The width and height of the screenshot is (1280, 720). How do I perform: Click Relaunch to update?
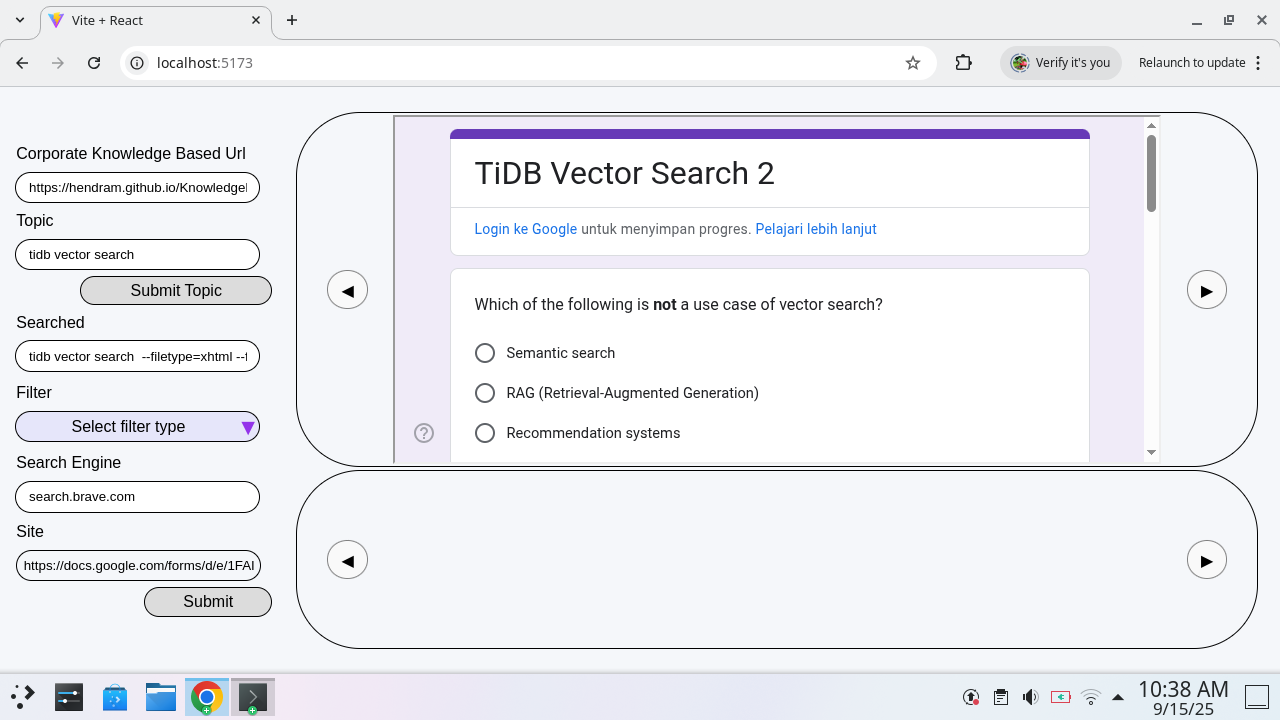click(x=1192, y=63)
